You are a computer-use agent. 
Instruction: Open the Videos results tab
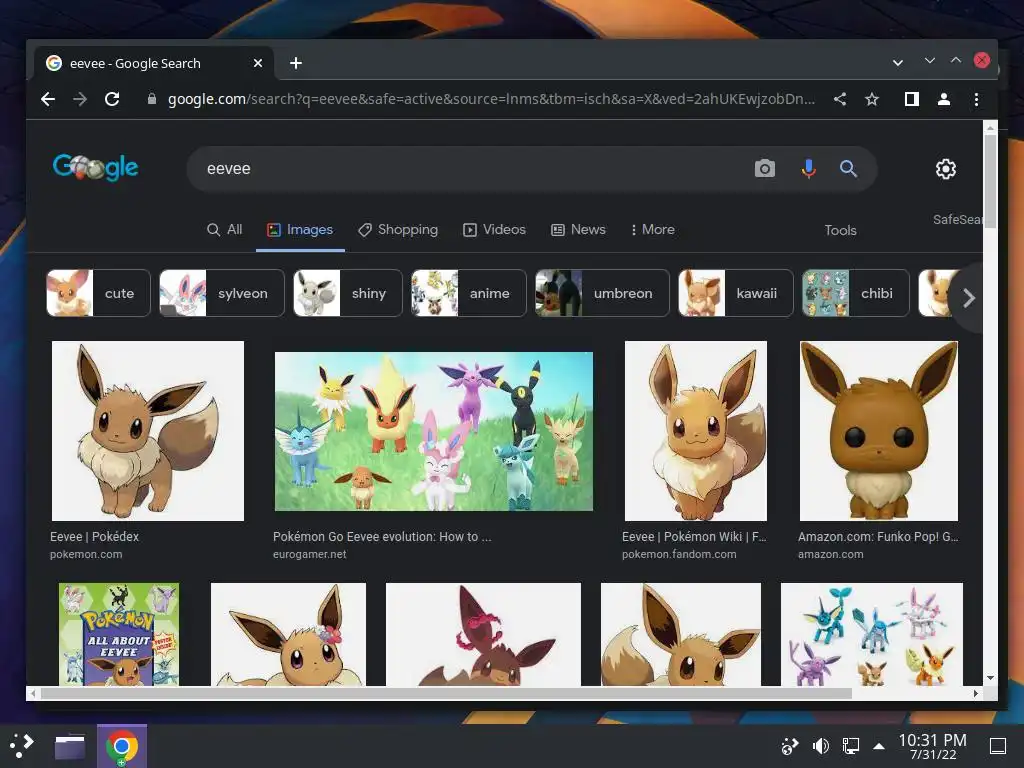tap(494, 229)
